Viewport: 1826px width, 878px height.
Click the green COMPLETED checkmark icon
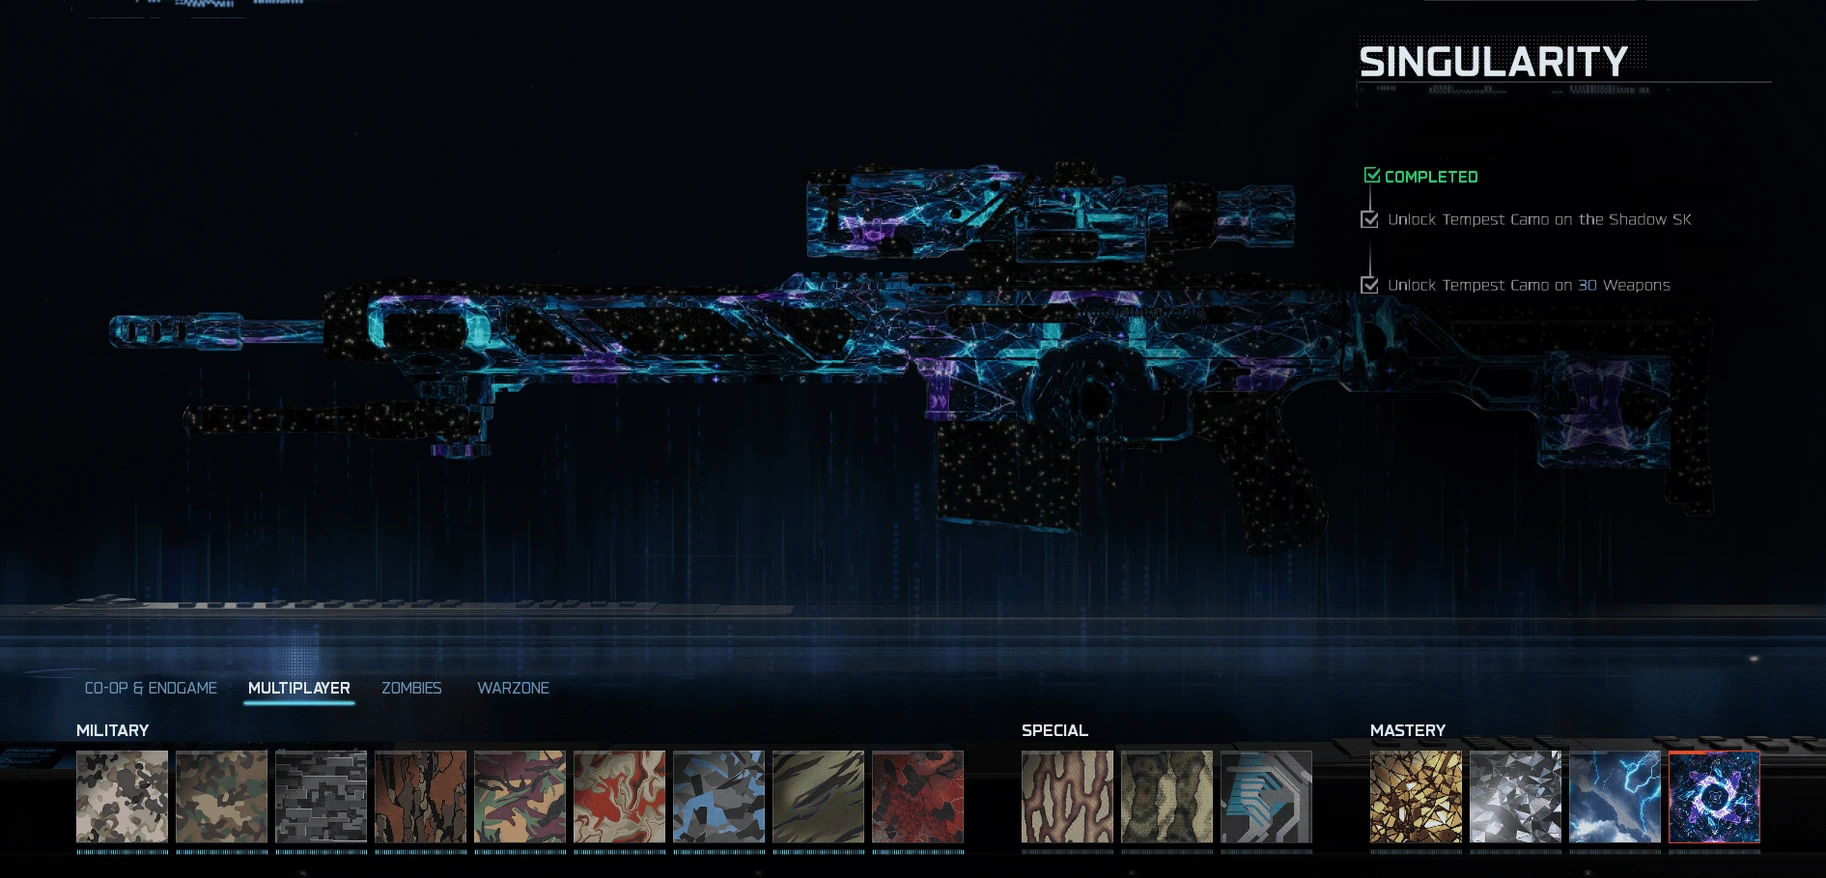click(1372, 176)
